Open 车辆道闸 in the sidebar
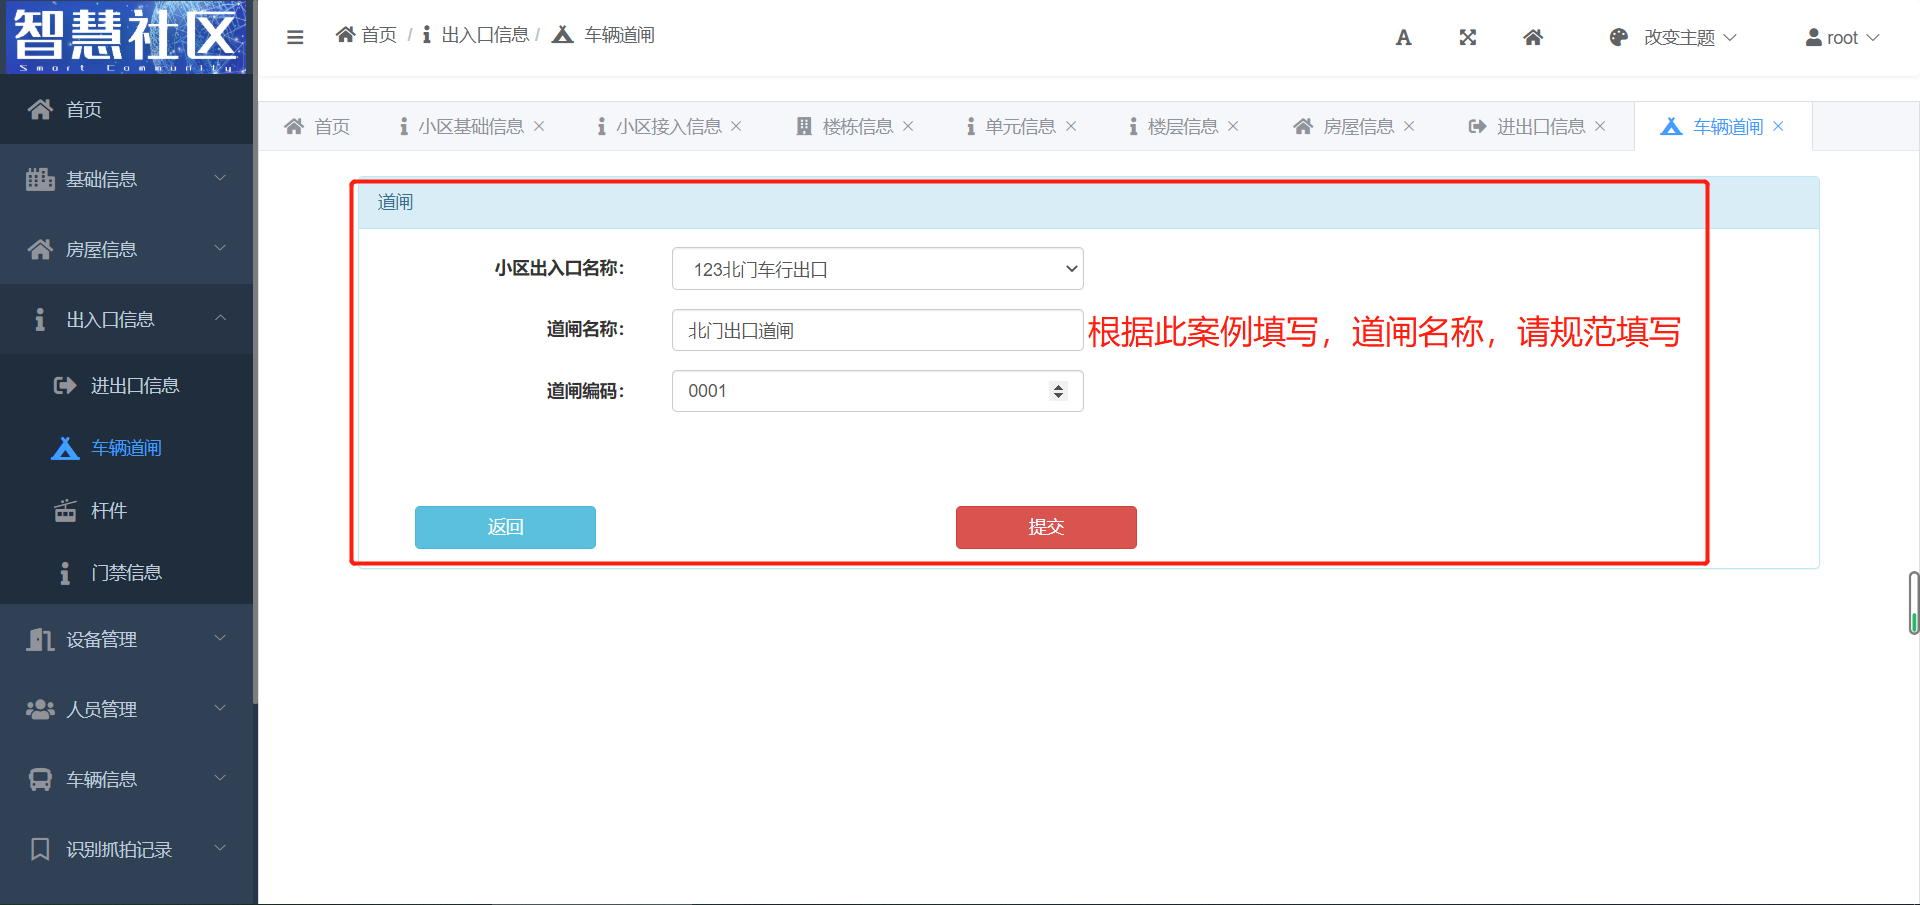This screenshot has width=1920, height=905. [126, 448]
